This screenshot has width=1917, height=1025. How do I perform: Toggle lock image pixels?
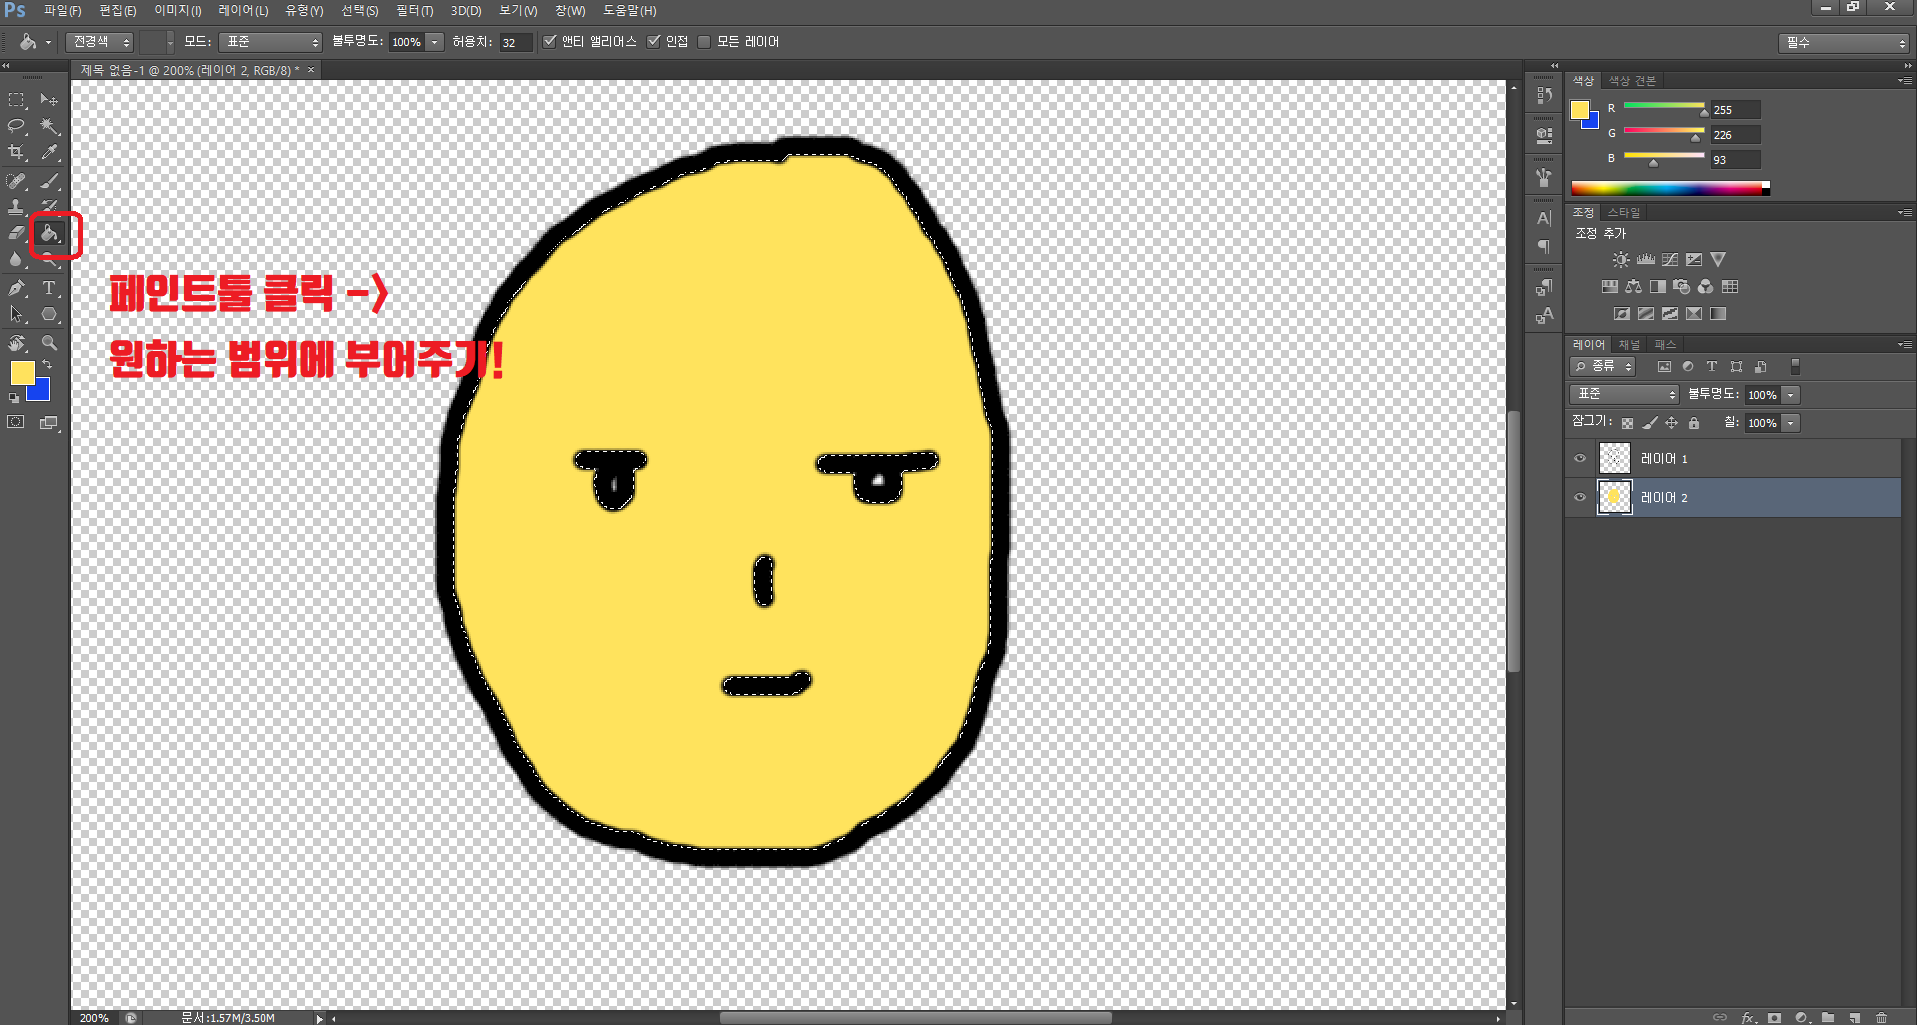click(1650, 423)
